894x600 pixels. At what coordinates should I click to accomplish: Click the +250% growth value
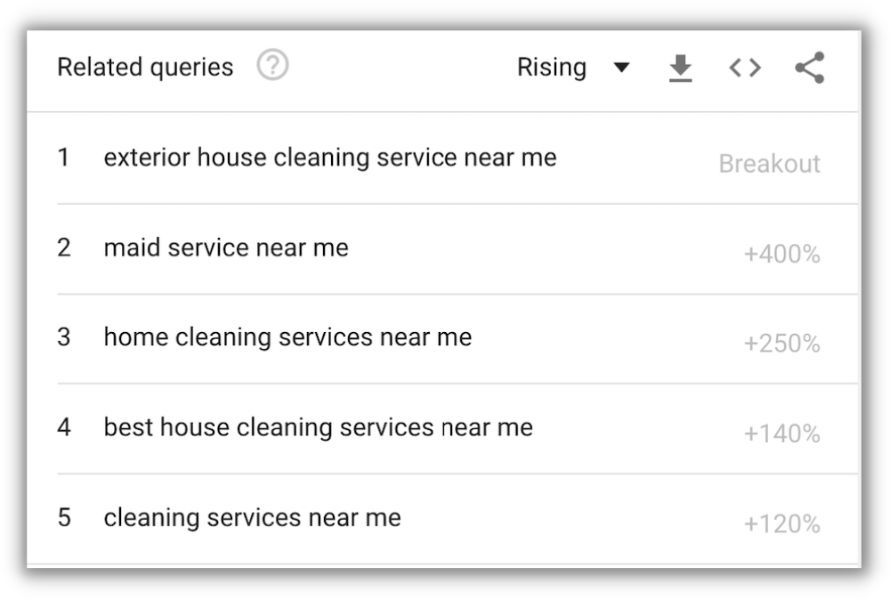click(x=782, y=343)
